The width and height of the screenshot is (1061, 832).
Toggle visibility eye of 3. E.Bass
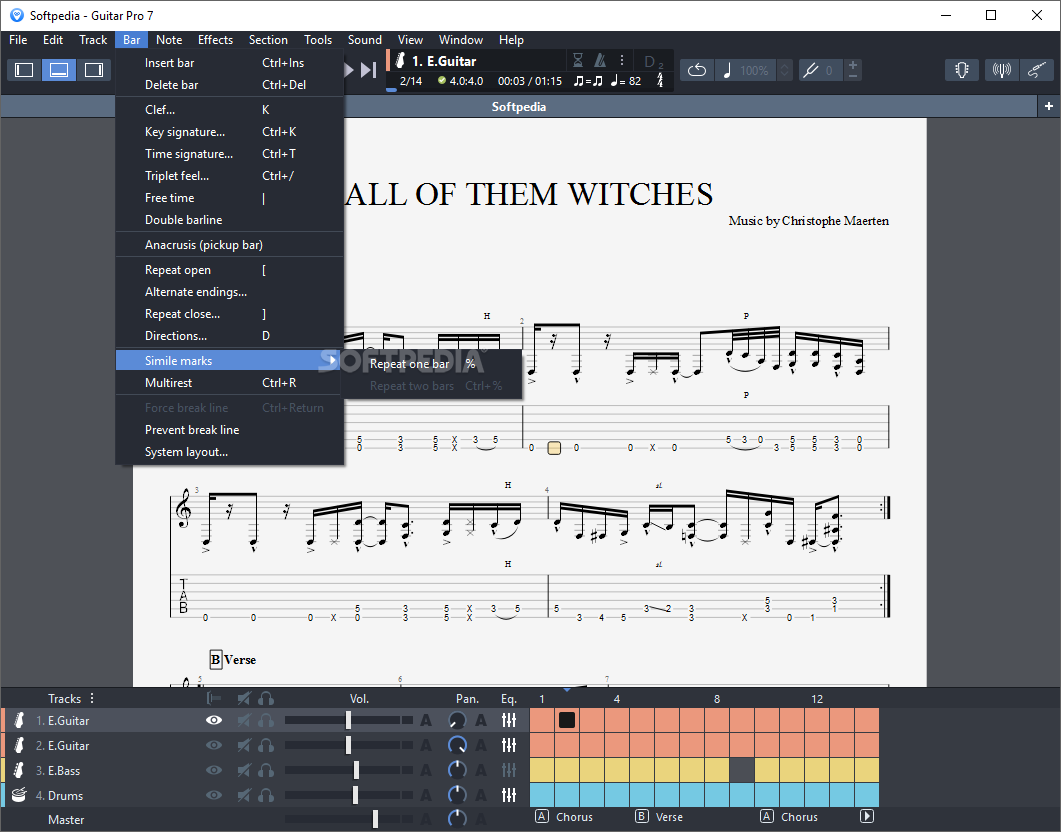pos(214,770)
